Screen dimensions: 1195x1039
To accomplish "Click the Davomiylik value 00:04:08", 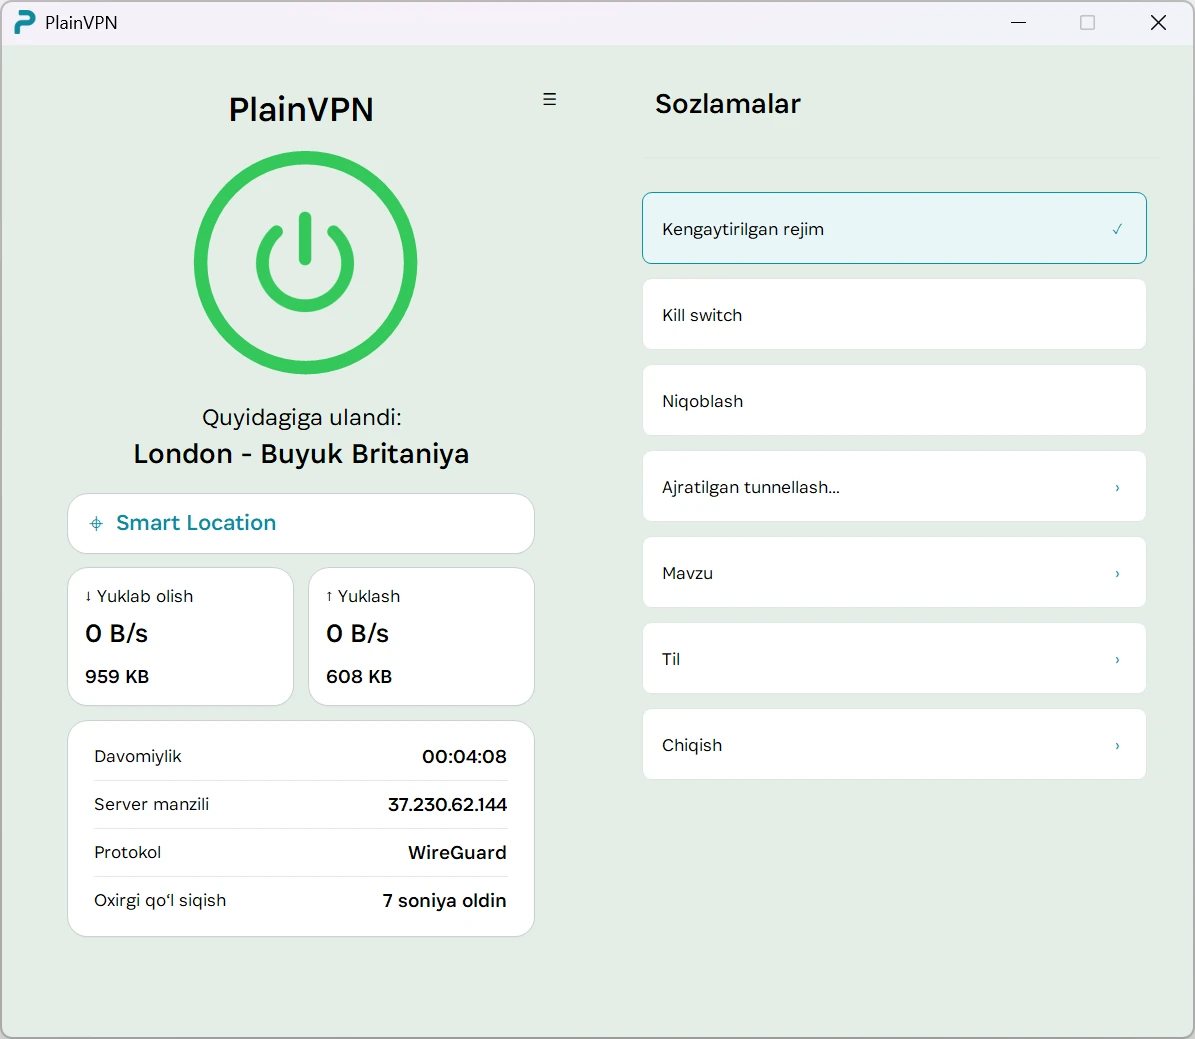I will 464,756.
